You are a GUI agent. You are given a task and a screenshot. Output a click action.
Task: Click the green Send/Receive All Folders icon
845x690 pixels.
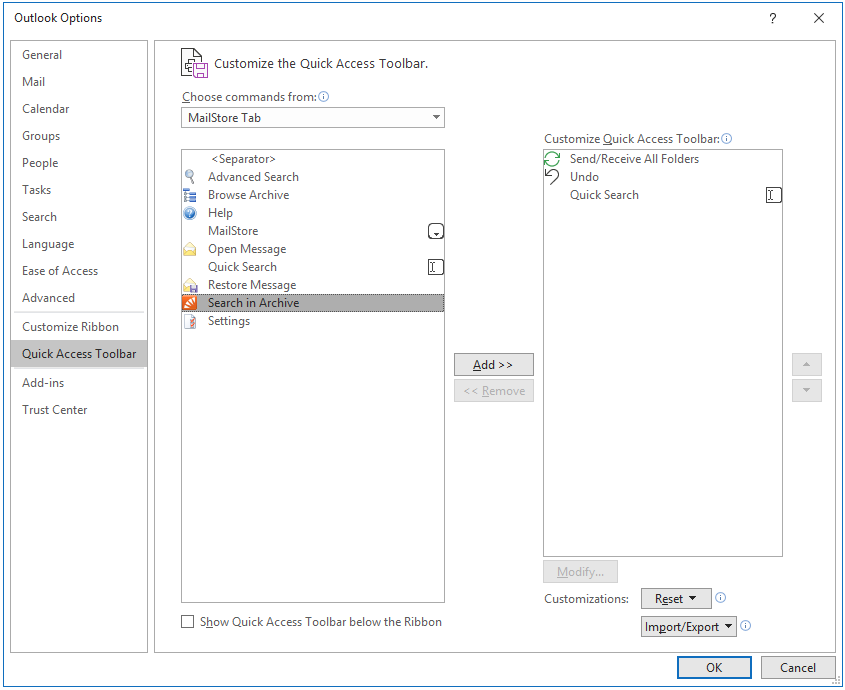pos(552,159)
